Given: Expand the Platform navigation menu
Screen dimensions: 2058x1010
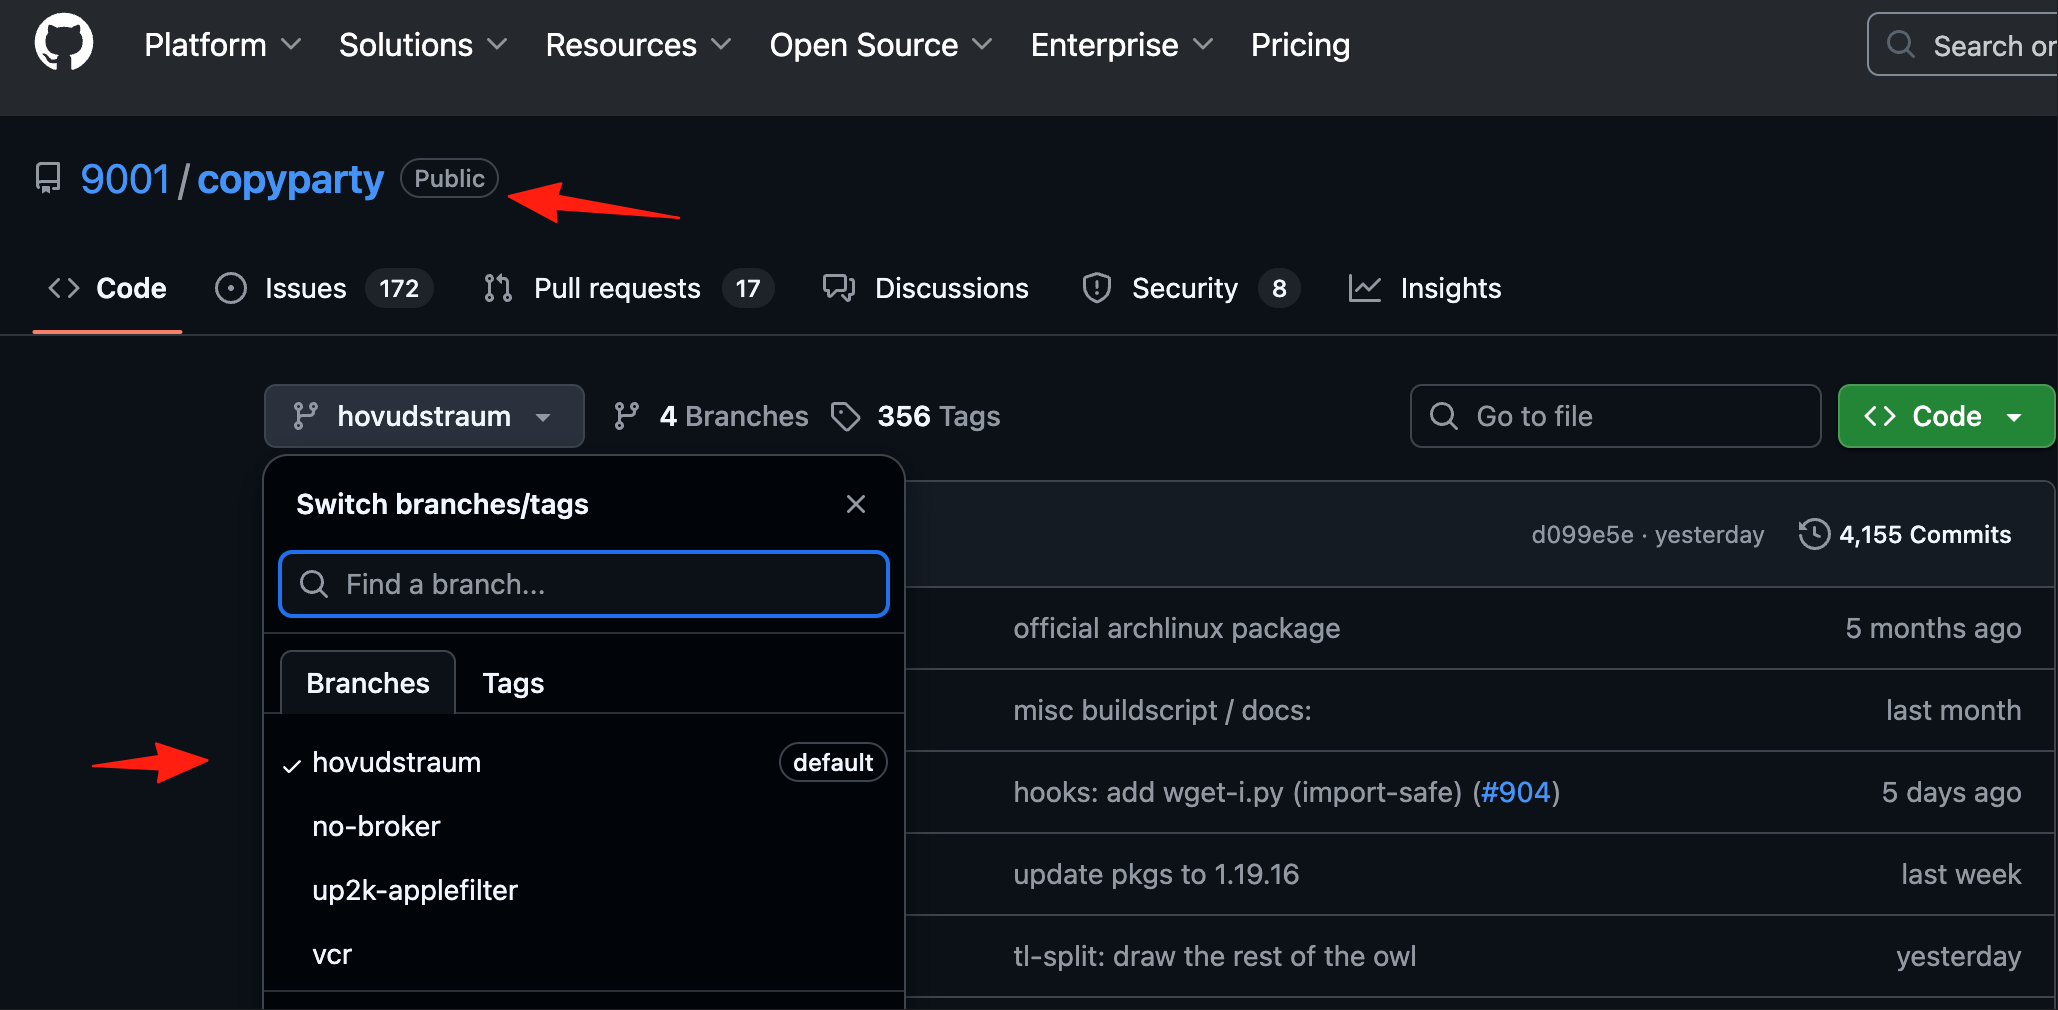Looking at the screenshot, I should point(223,45).
